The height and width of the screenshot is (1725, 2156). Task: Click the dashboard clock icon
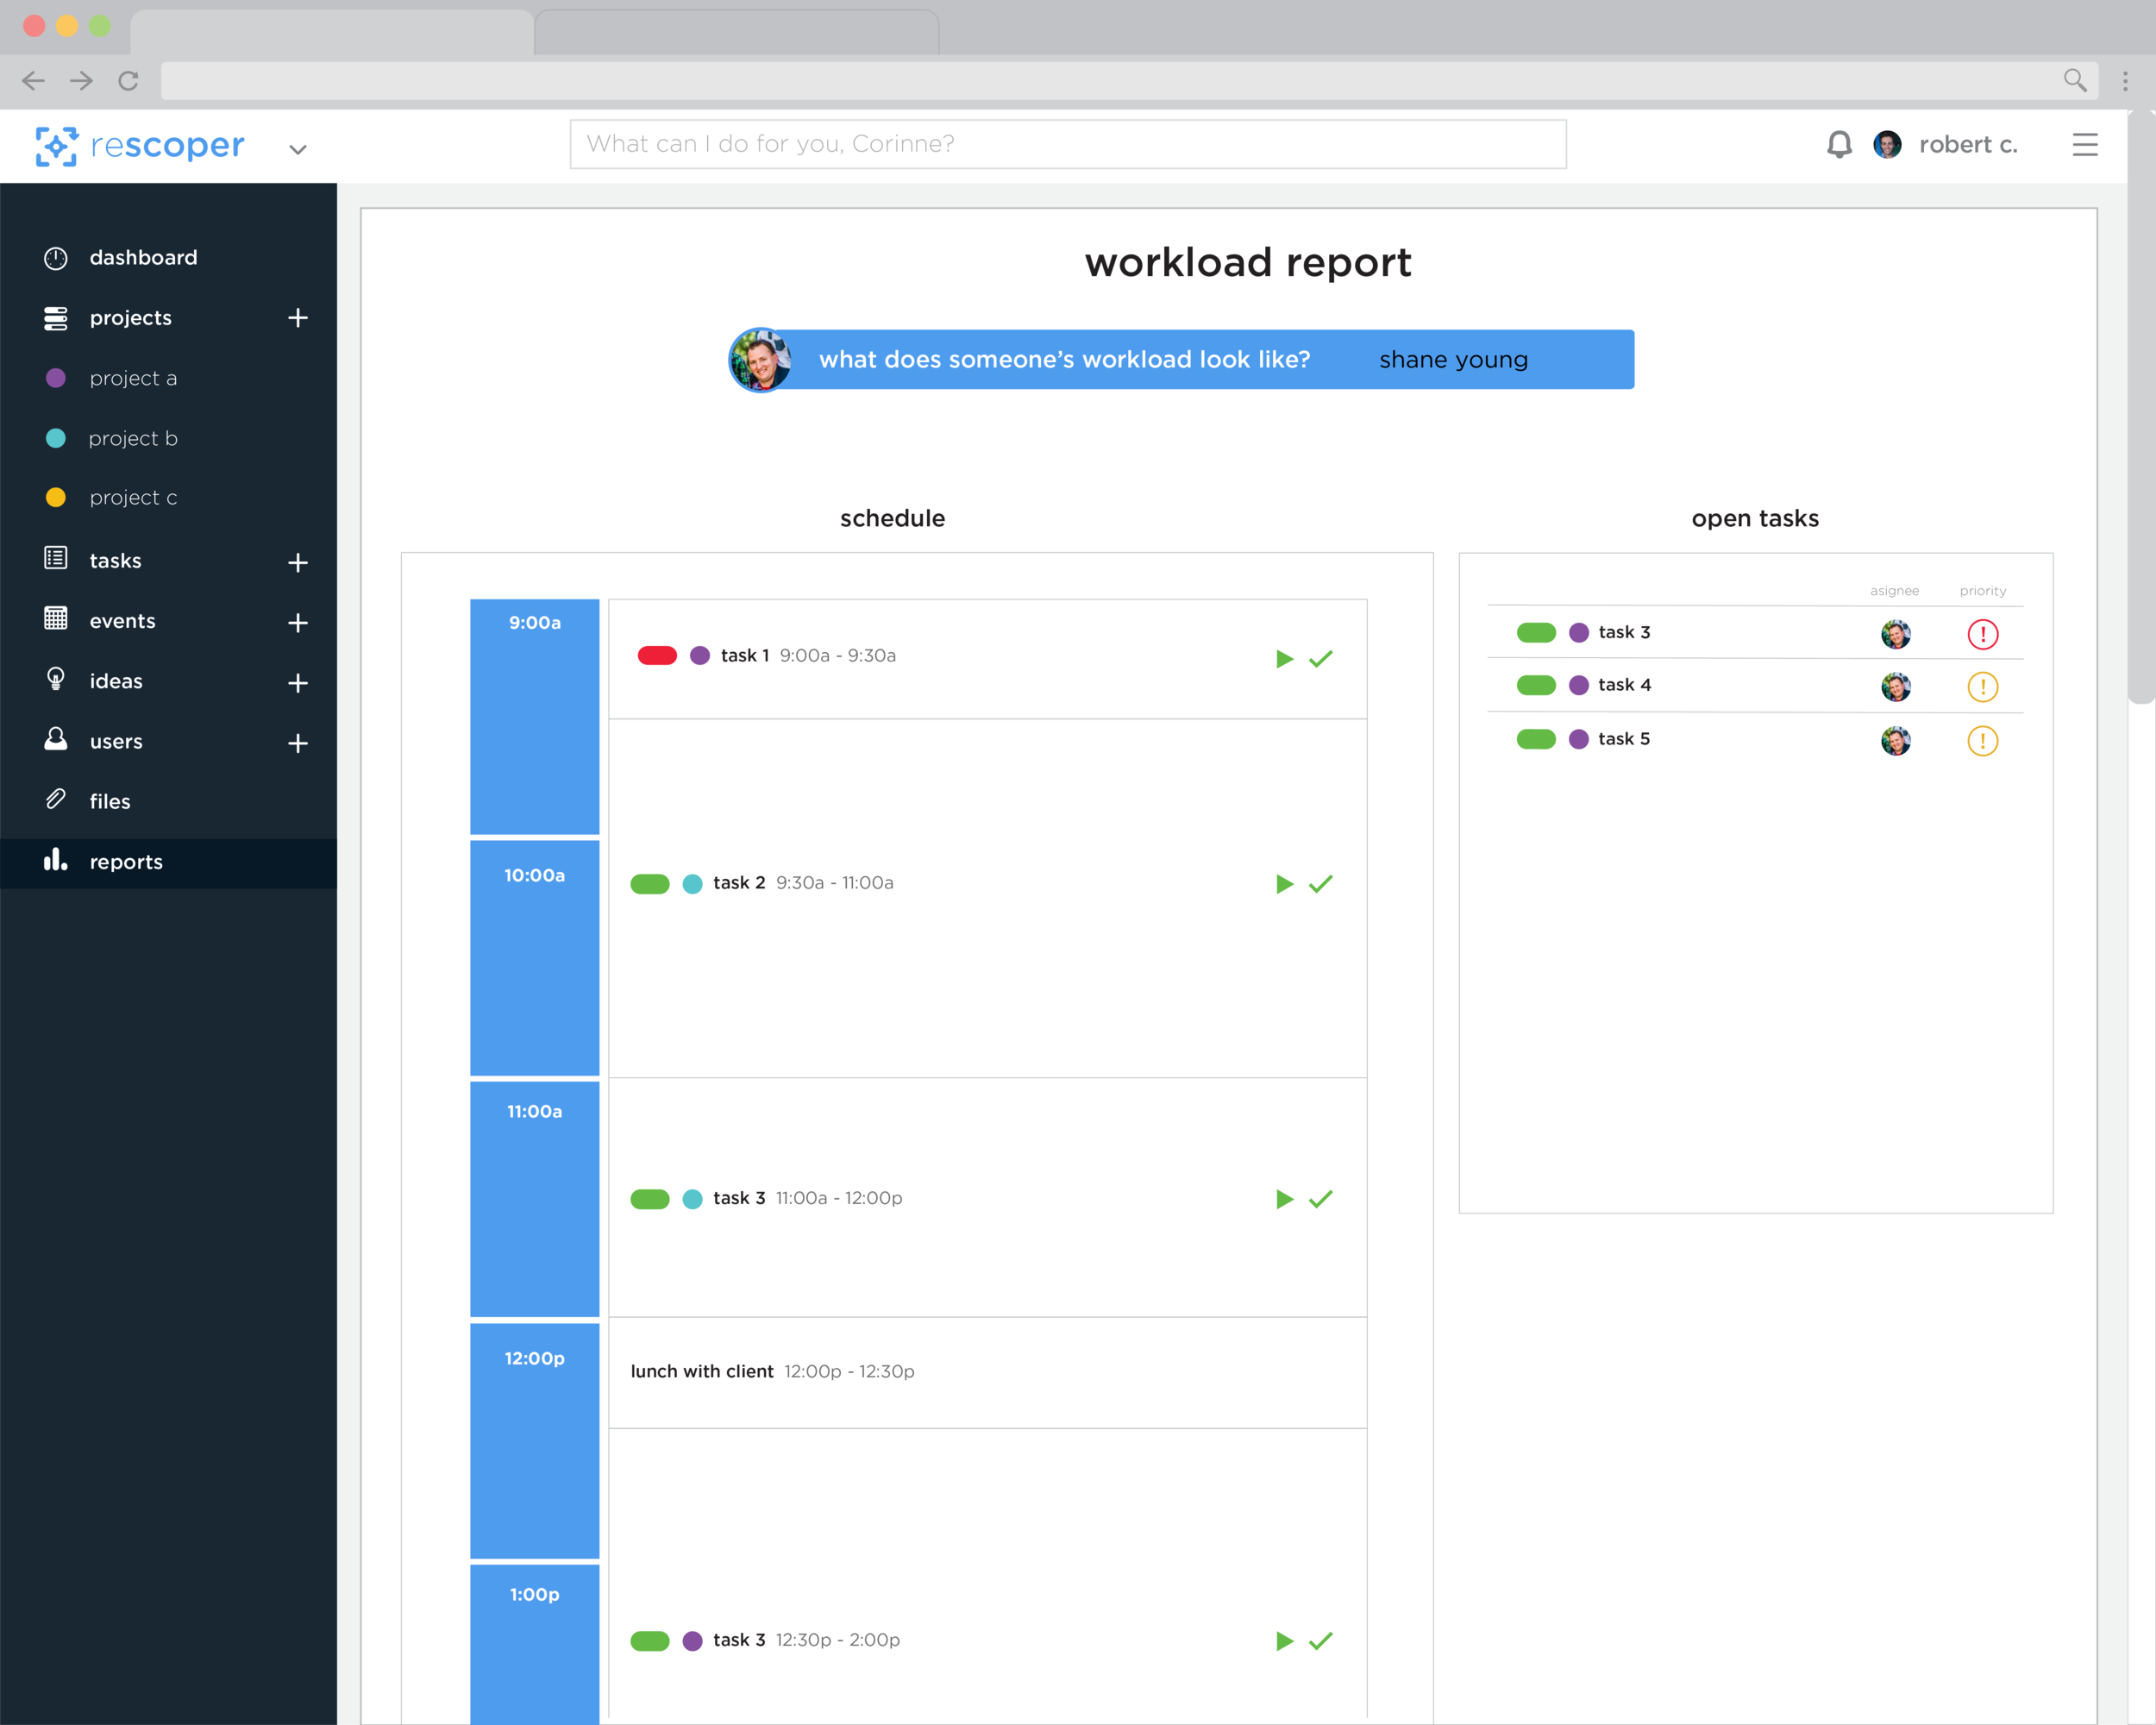[56, 258]
